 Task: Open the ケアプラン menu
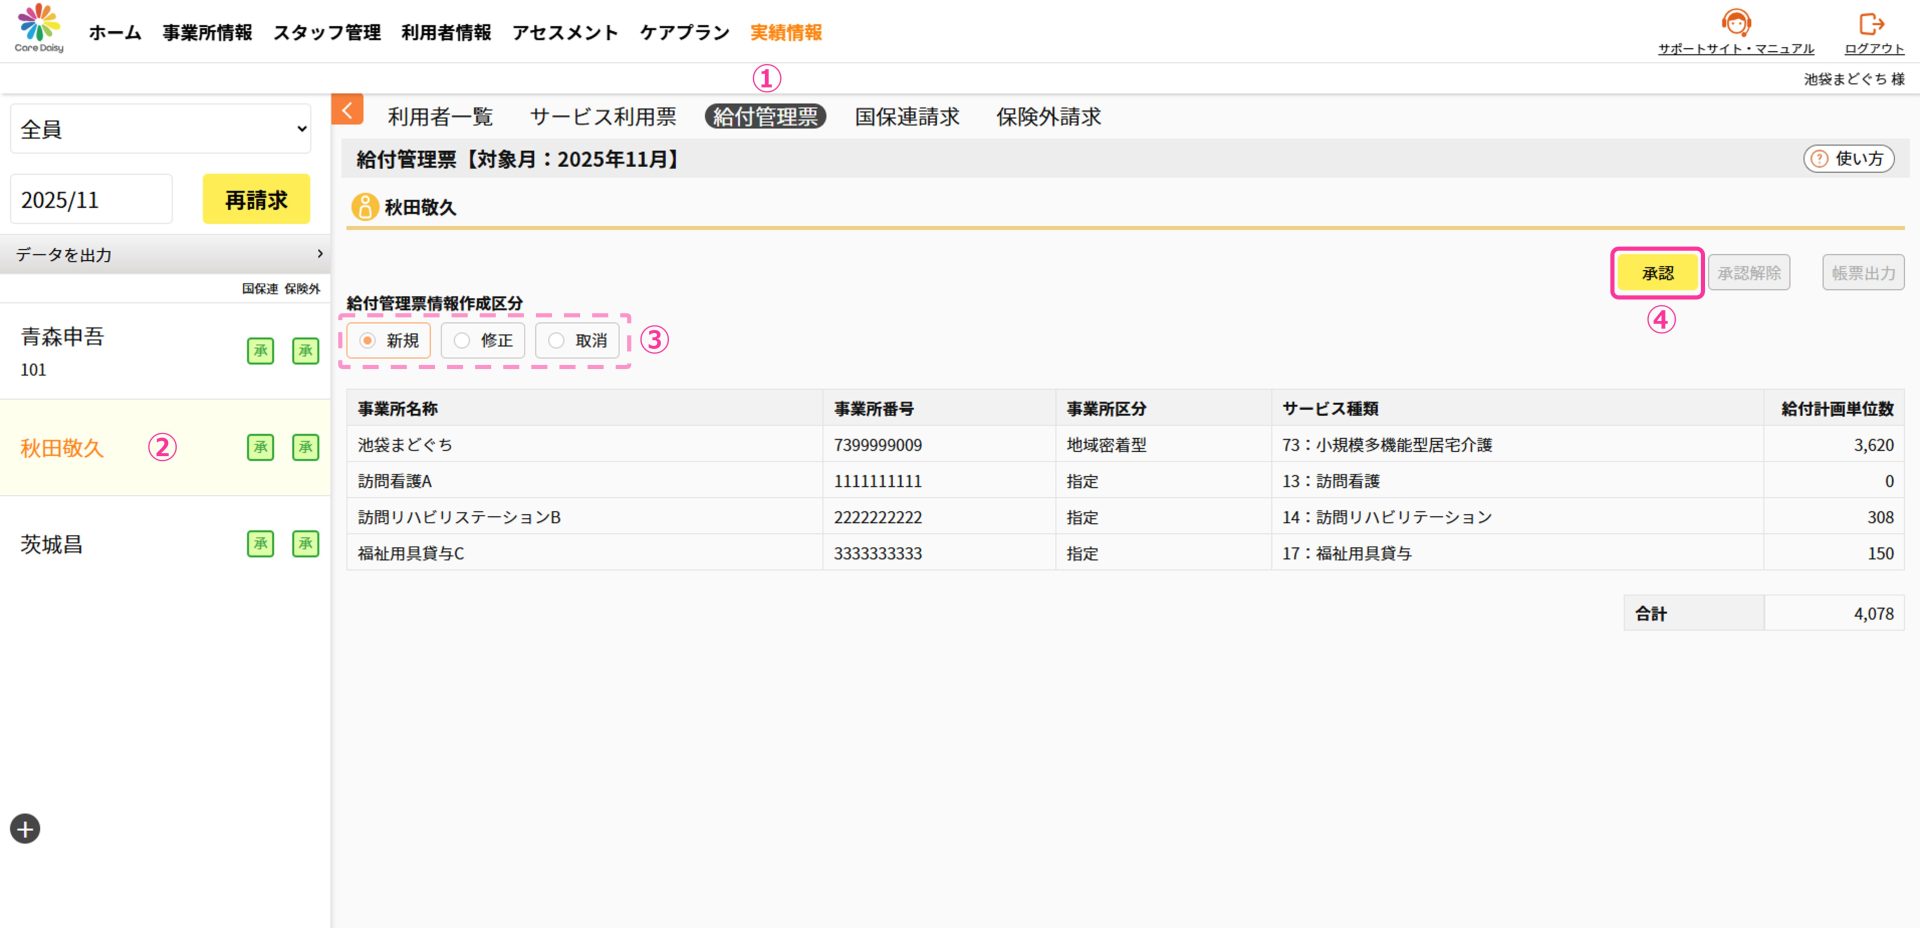coord(684,33)
